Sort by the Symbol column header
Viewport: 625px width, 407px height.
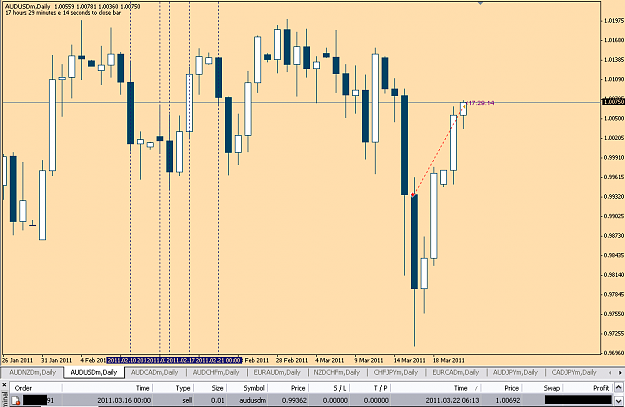[254, 388]
